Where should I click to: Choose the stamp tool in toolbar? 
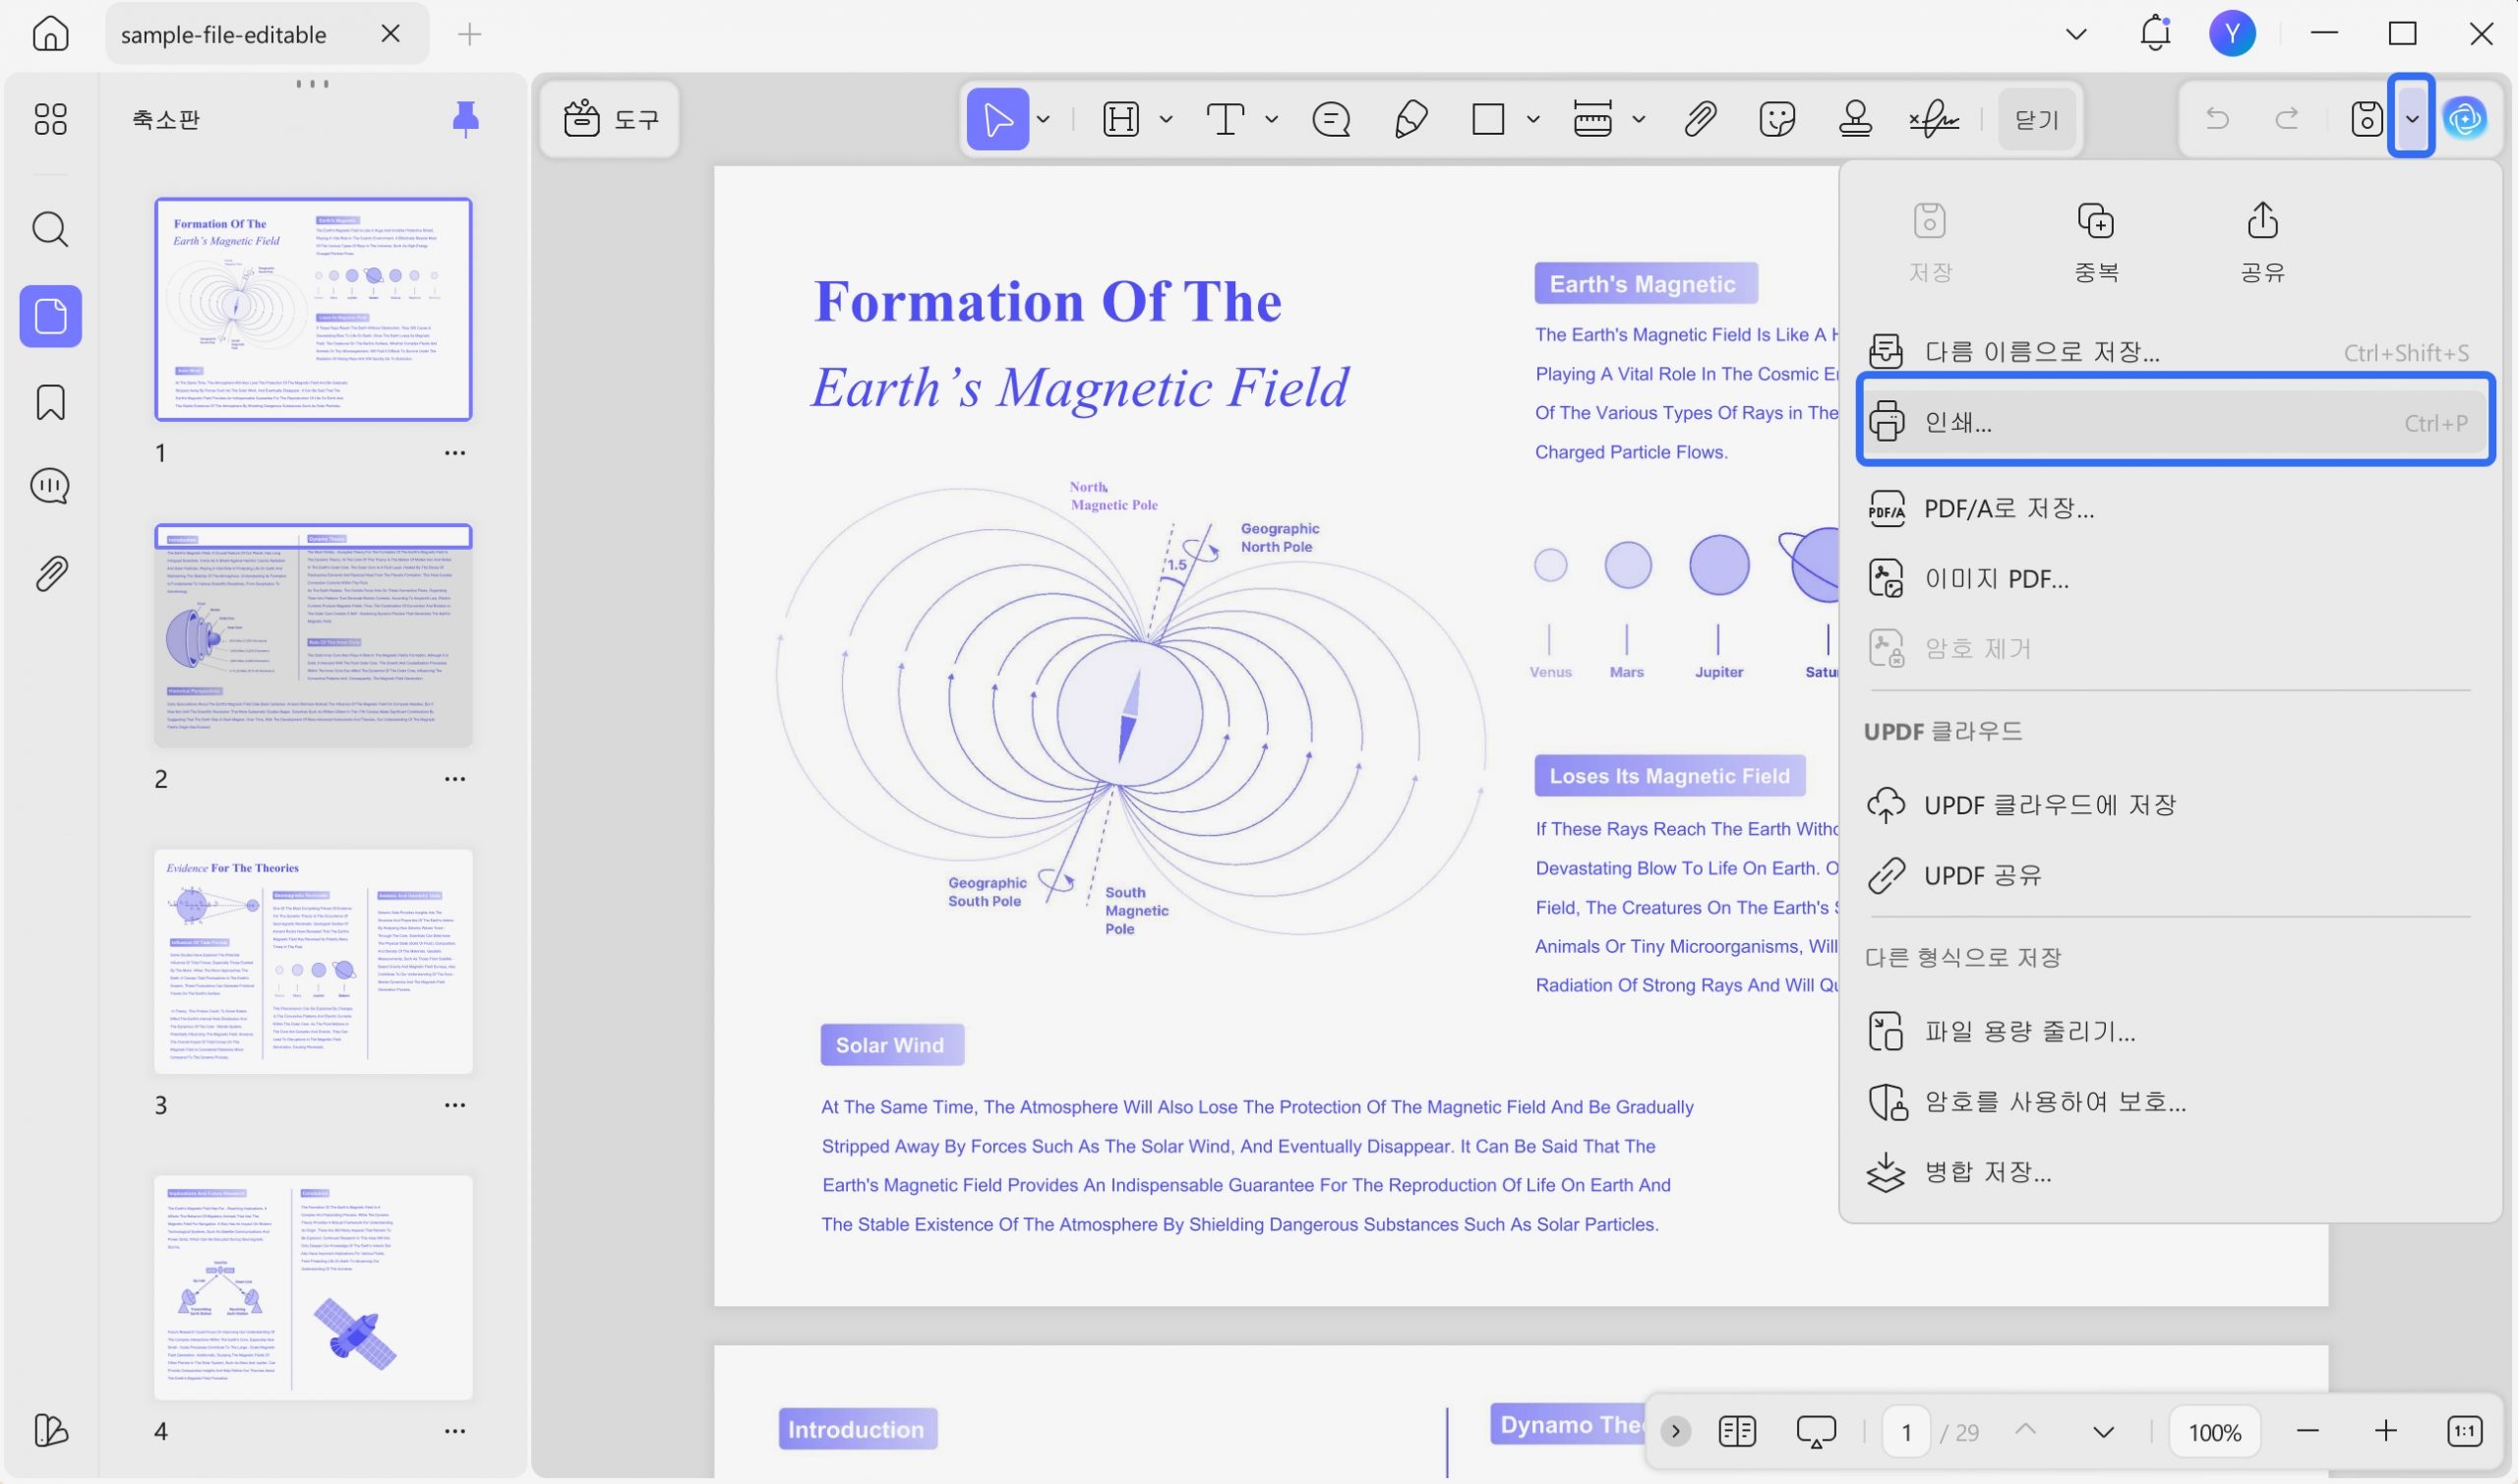1855,120
